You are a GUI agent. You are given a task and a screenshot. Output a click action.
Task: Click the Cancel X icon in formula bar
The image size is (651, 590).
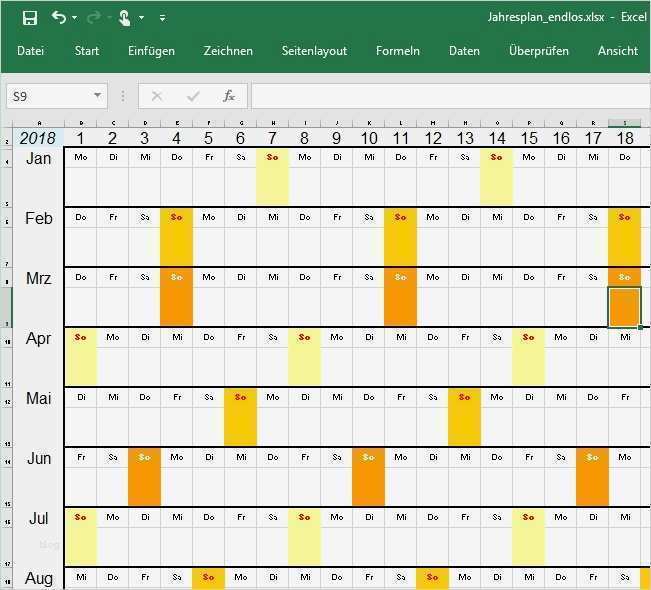coord(157,96)
